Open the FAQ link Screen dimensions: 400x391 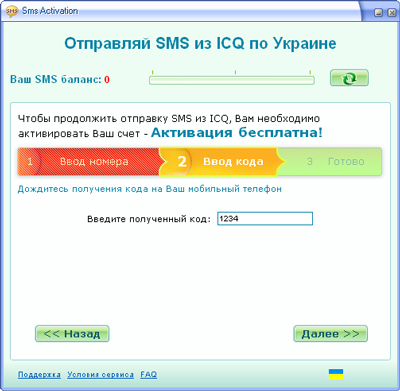click(x=149, y=375)
